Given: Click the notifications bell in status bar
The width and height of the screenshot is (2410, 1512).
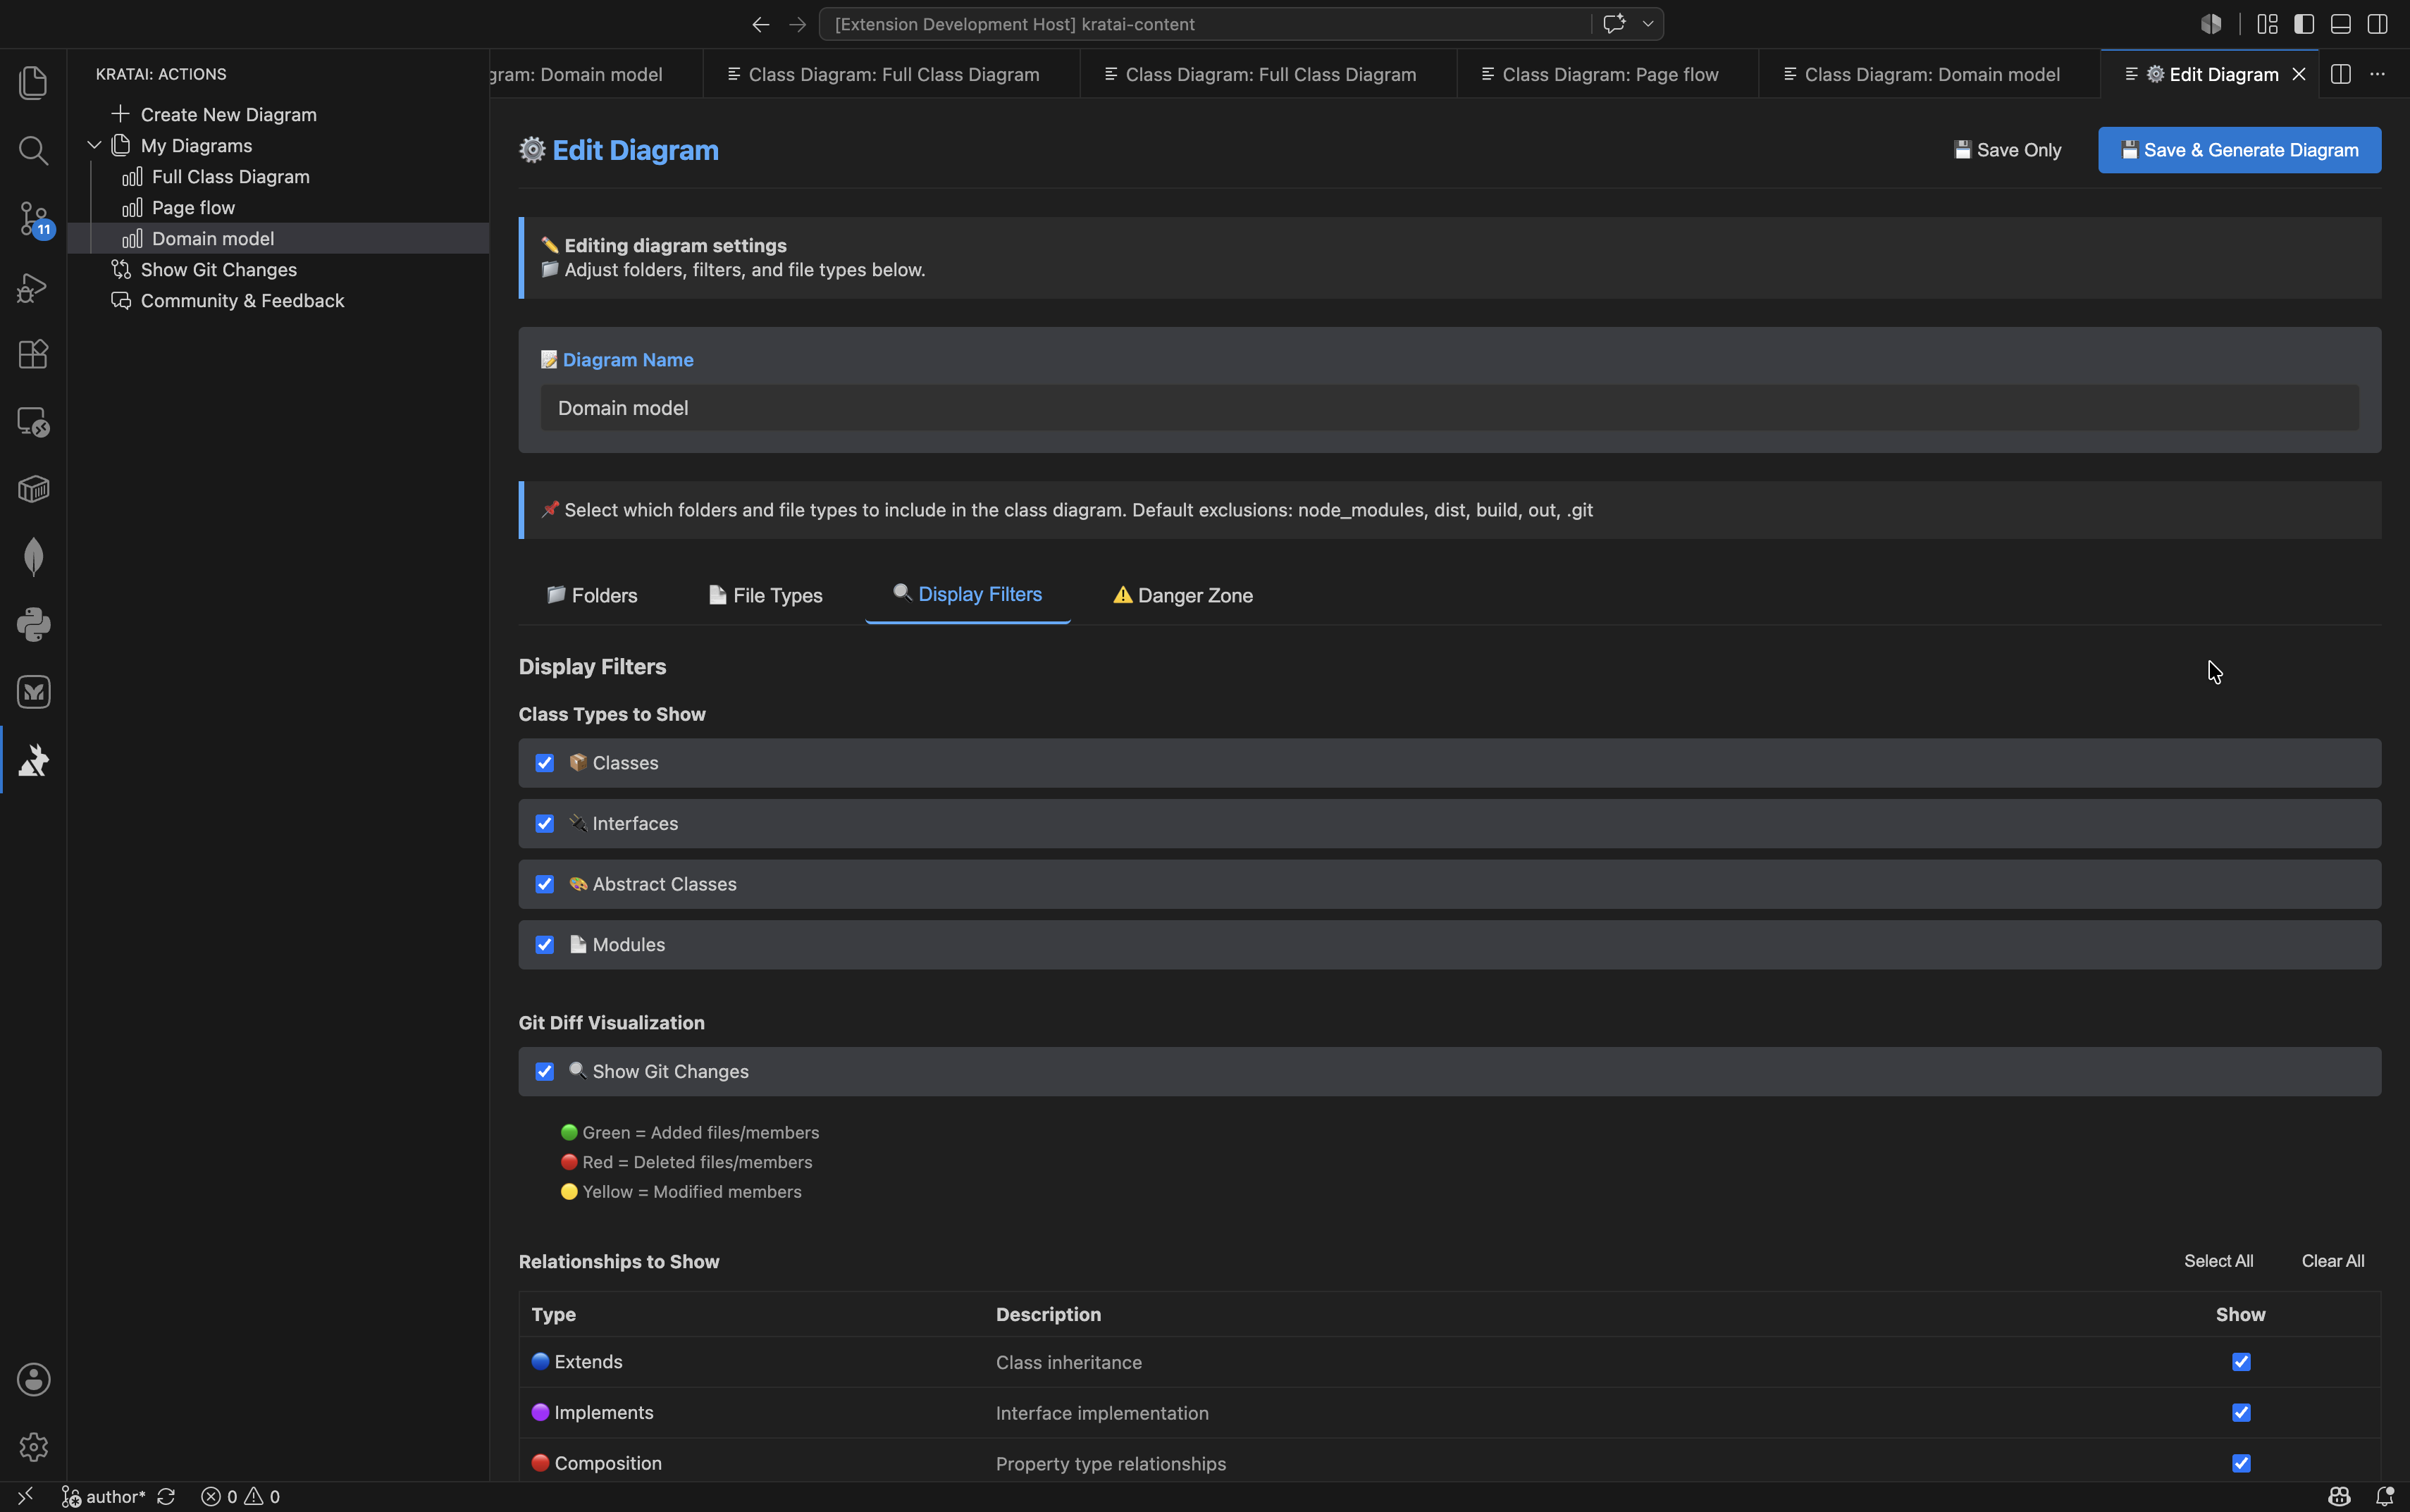Looking at the screenshot, I should pos(2385,1496).
